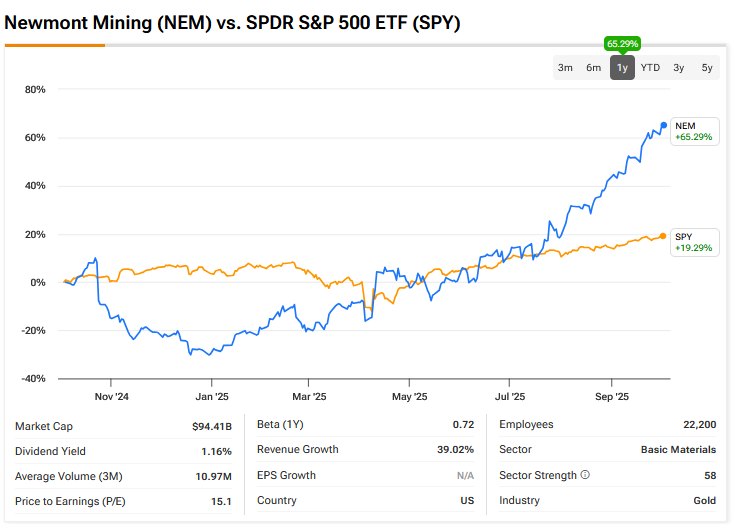
Task: Click the SPY +19.29% legend label
Action: 693,242
